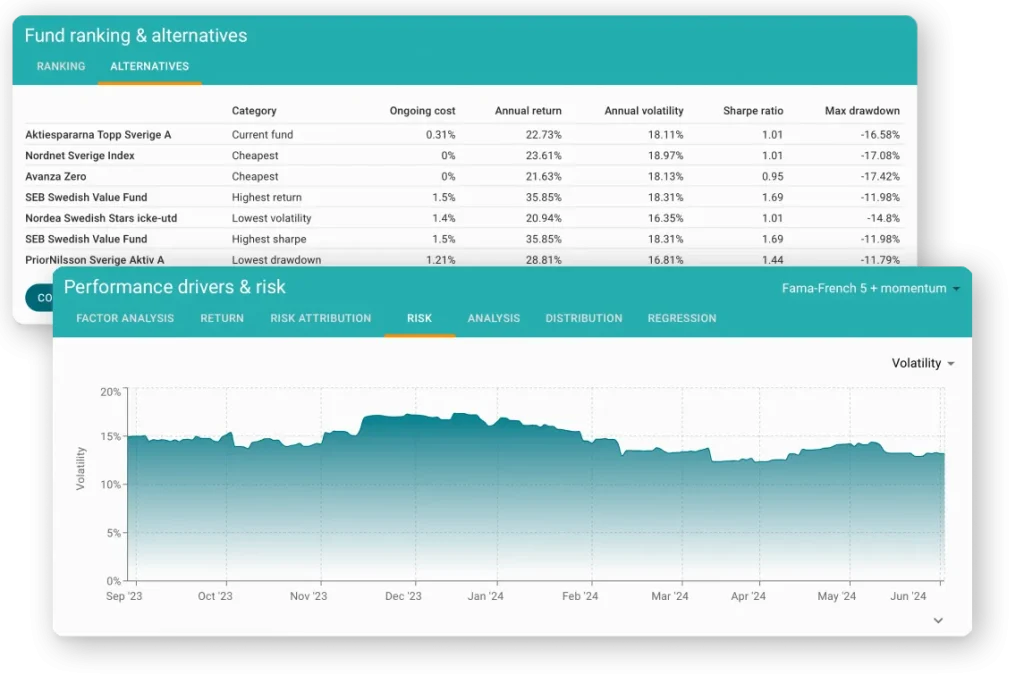Viewport: 1024px width, 692px height.
Task: Open Fama-French 5 + momentum model dropdown
Action: click(870, 288)
